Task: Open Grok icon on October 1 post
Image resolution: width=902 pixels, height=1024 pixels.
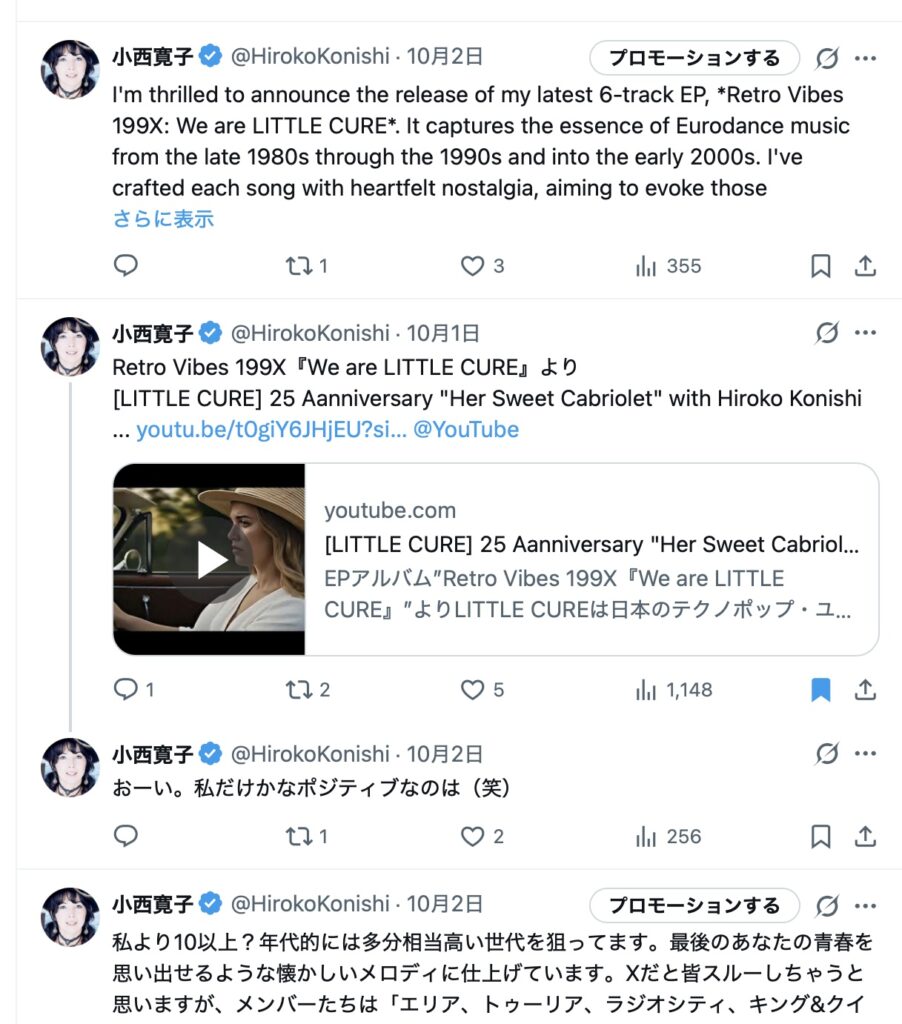Action: (x=827, y=333)
